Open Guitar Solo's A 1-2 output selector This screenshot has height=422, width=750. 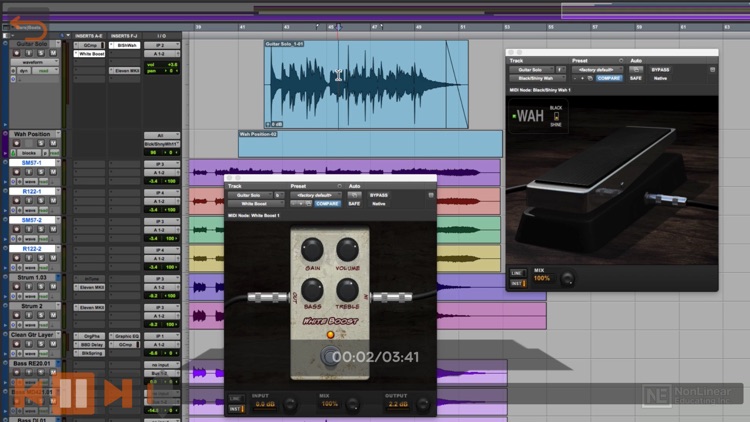(x=162, y=54)
